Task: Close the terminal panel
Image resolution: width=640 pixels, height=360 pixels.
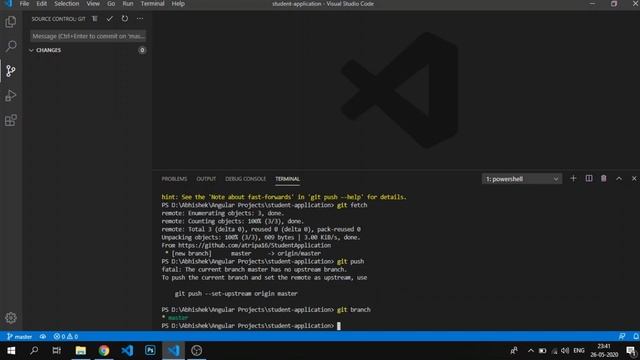Action: coord(634,178)
